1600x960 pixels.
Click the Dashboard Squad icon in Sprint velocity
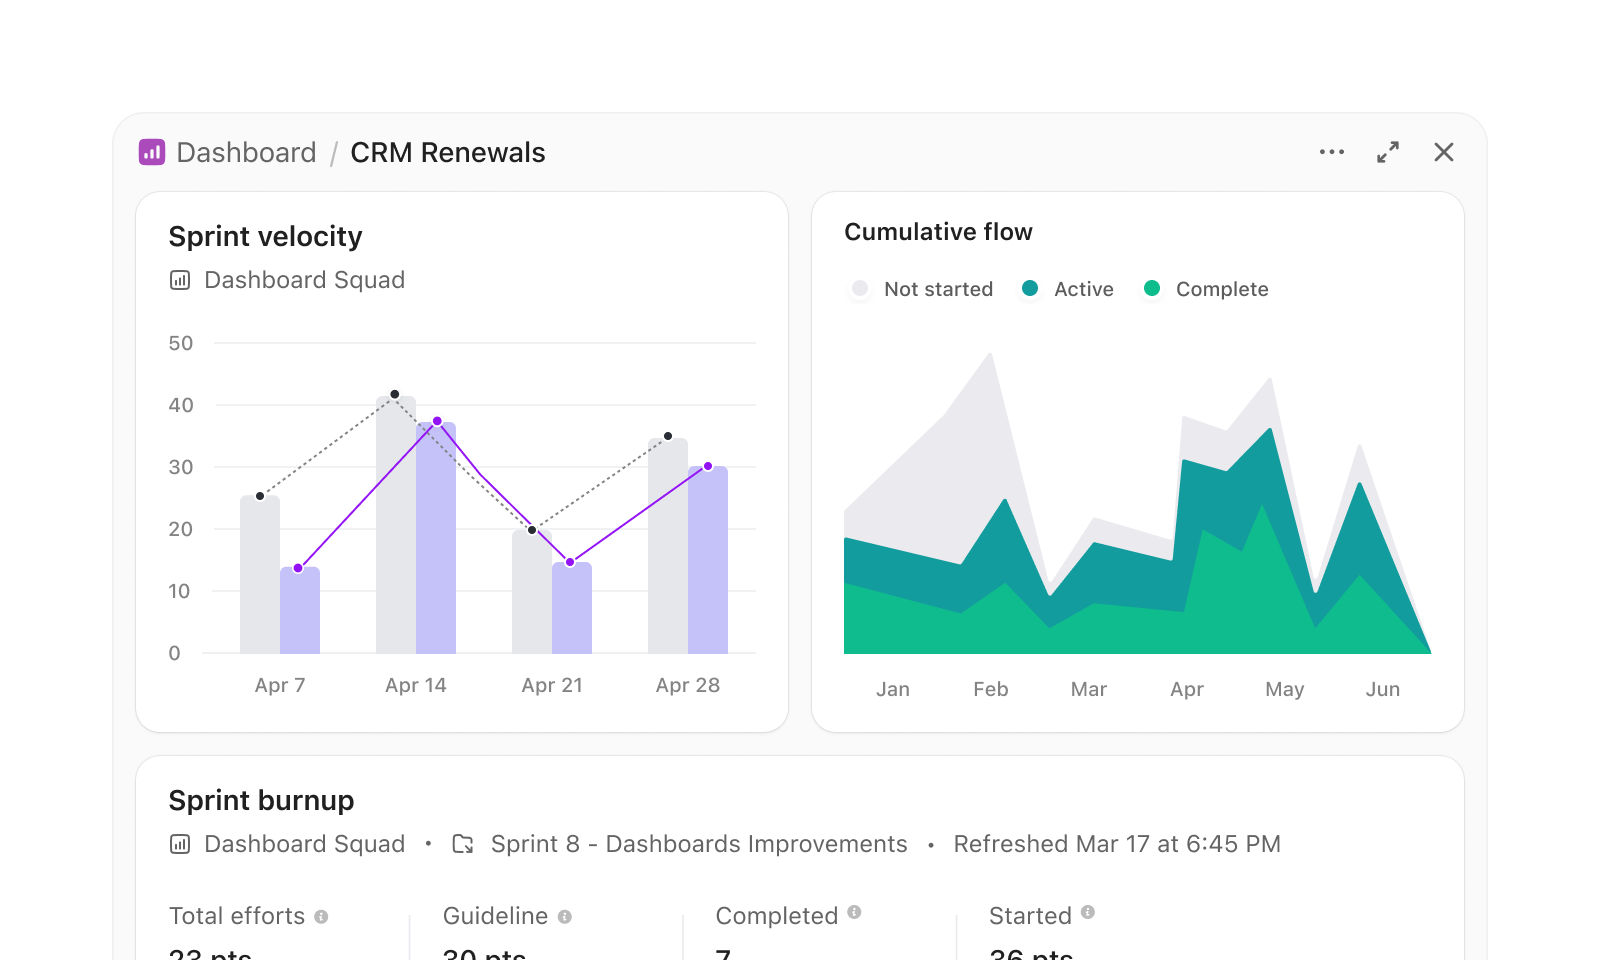point(179,280)
